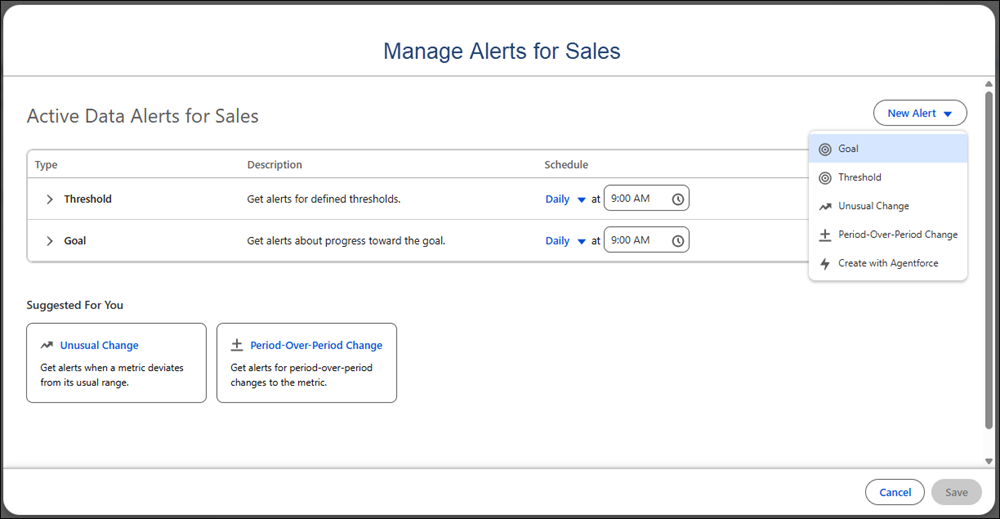
Task: Click 'Active Data Alerts for Sales' heading
Action: coord(142,116)
